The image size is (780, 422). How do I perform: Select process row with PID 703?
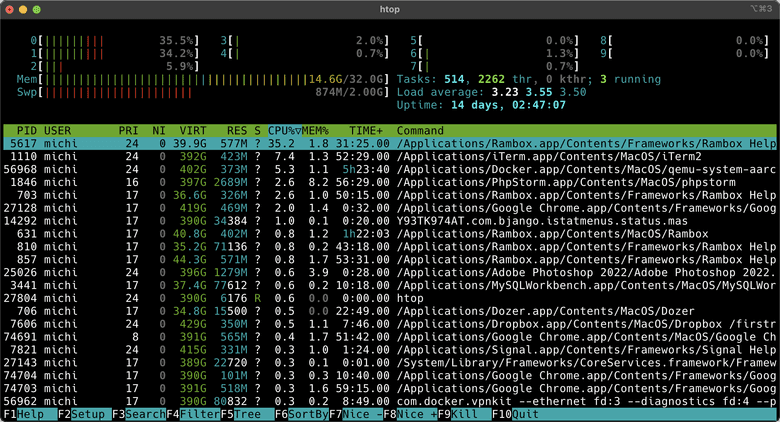(x=390, y=195)
